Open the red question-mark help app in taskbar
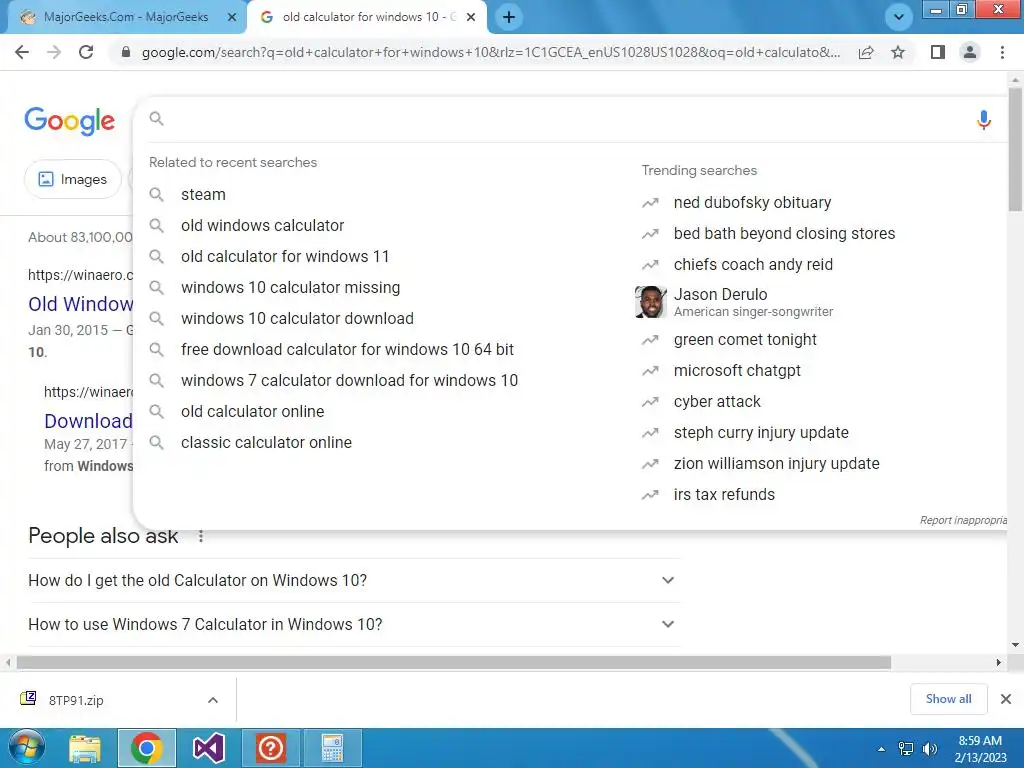Image resolution: width=1024 pixels, height=768 pixels. click(270, 748)
